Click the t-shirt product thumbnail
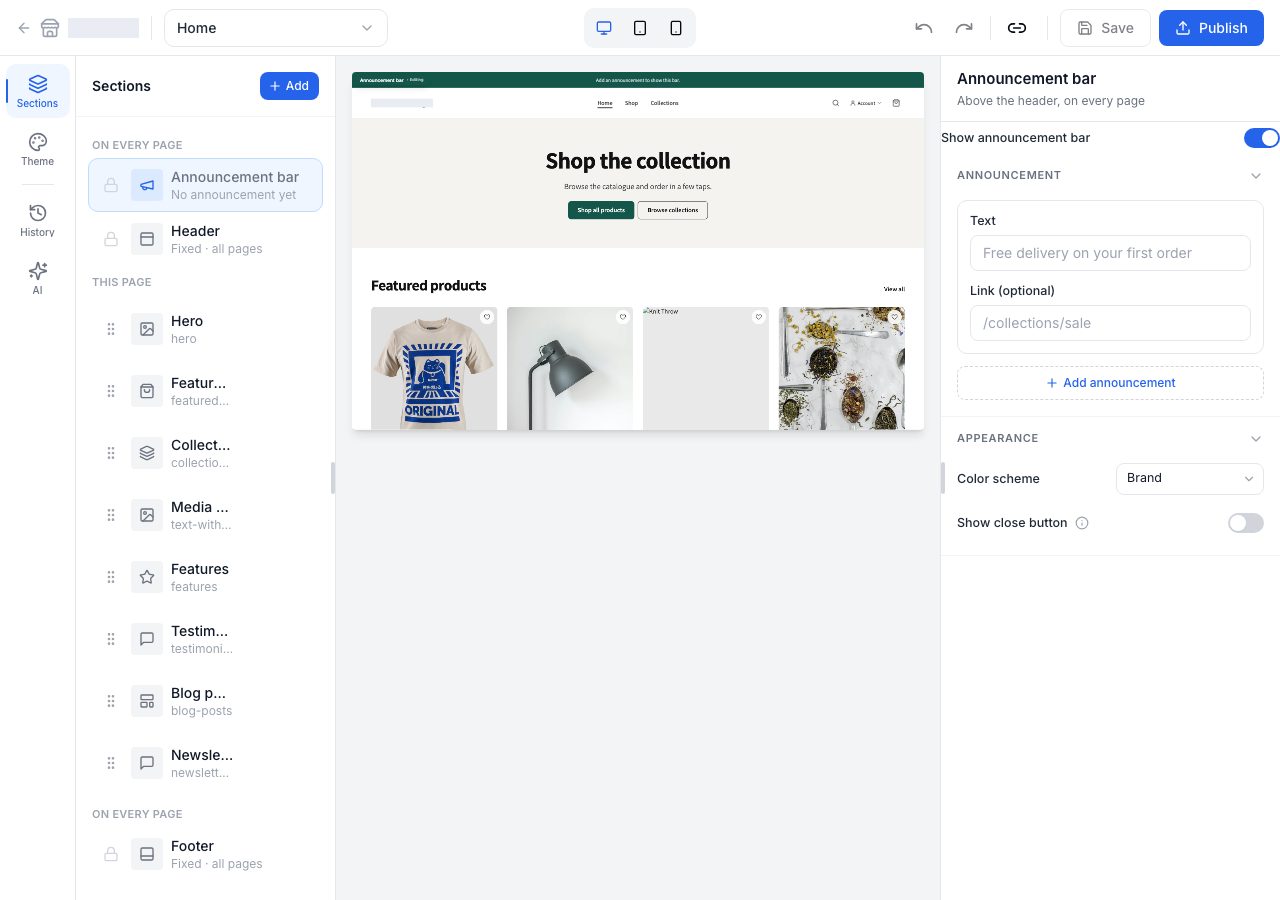 (x=434, y=368)
